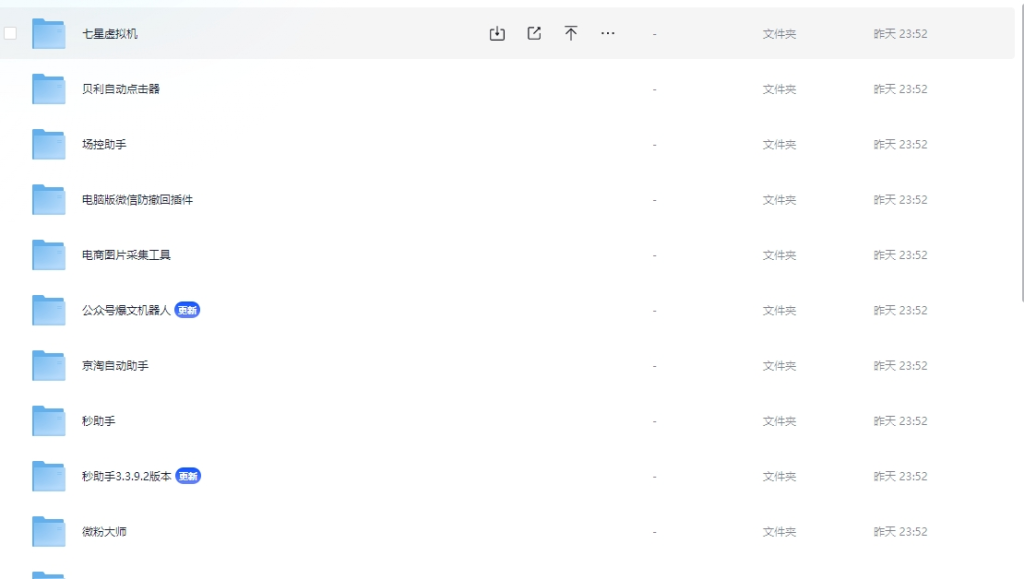
Task: Download the 七星虚拟机 folder
Action: click(497, 34)
